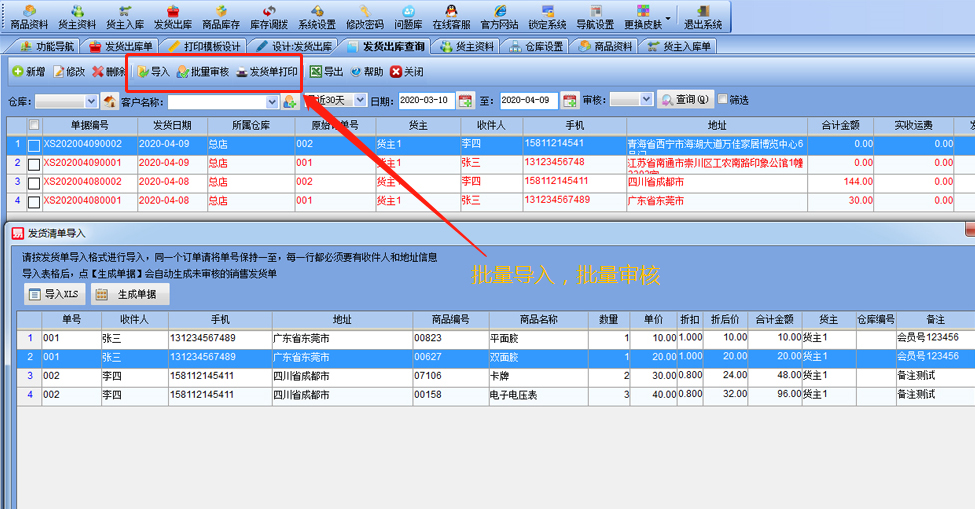The width and height of the screenshot is (975, 509).
Task: Open calendar picker beside start date 2020-03-10
Action: [465, 101]
